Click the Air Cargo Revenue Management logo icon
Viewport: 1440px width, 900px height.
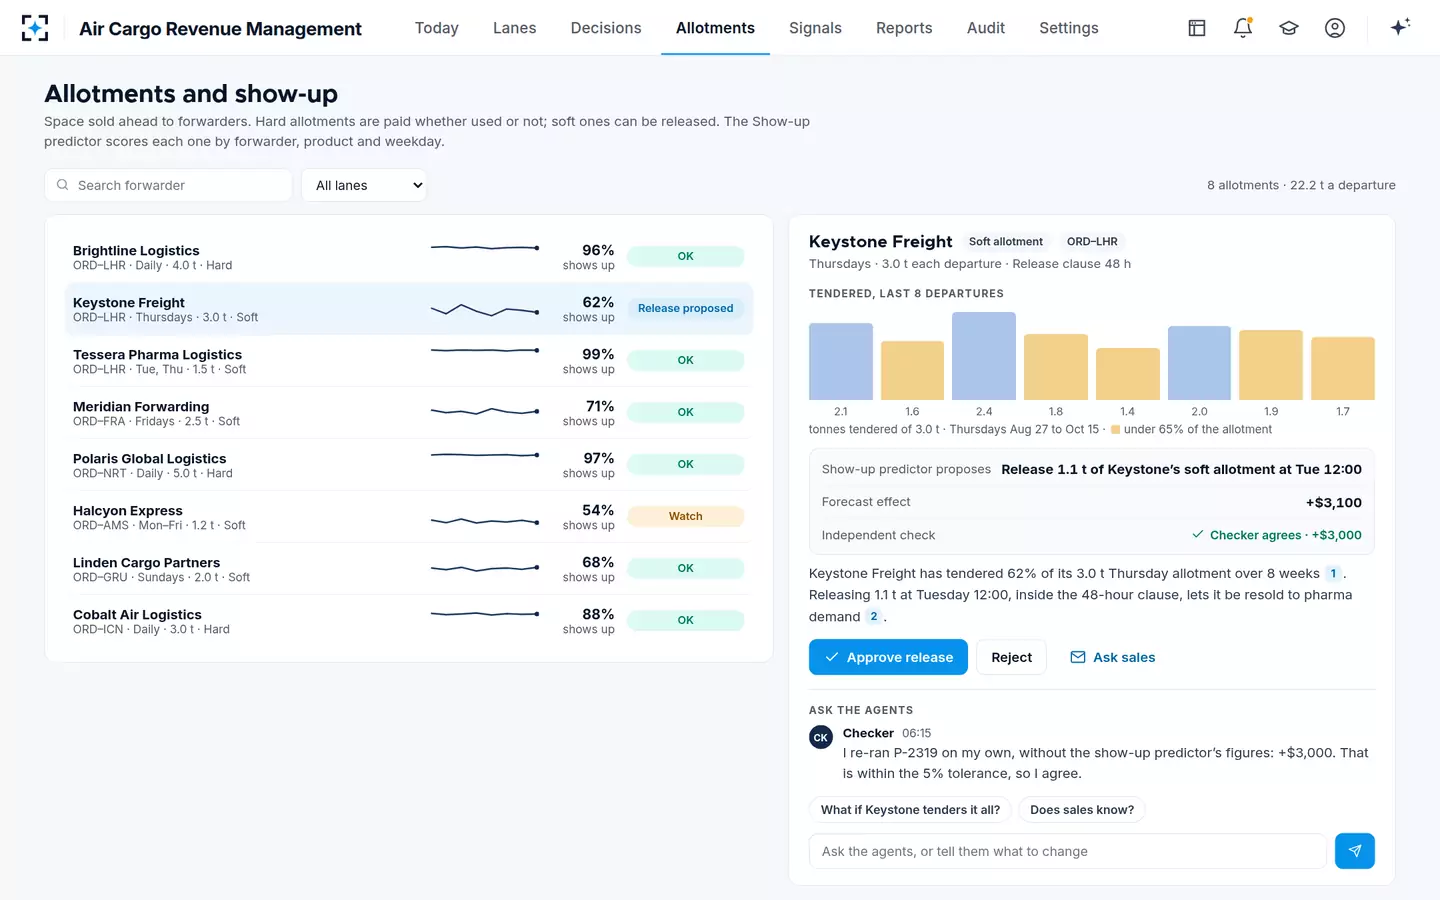(35, 28)
